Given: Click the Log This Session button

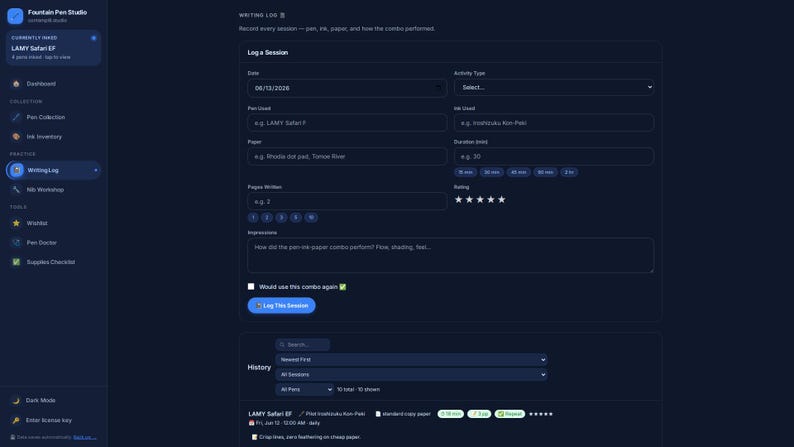Looking at the screenshot, I should [282, 305].
